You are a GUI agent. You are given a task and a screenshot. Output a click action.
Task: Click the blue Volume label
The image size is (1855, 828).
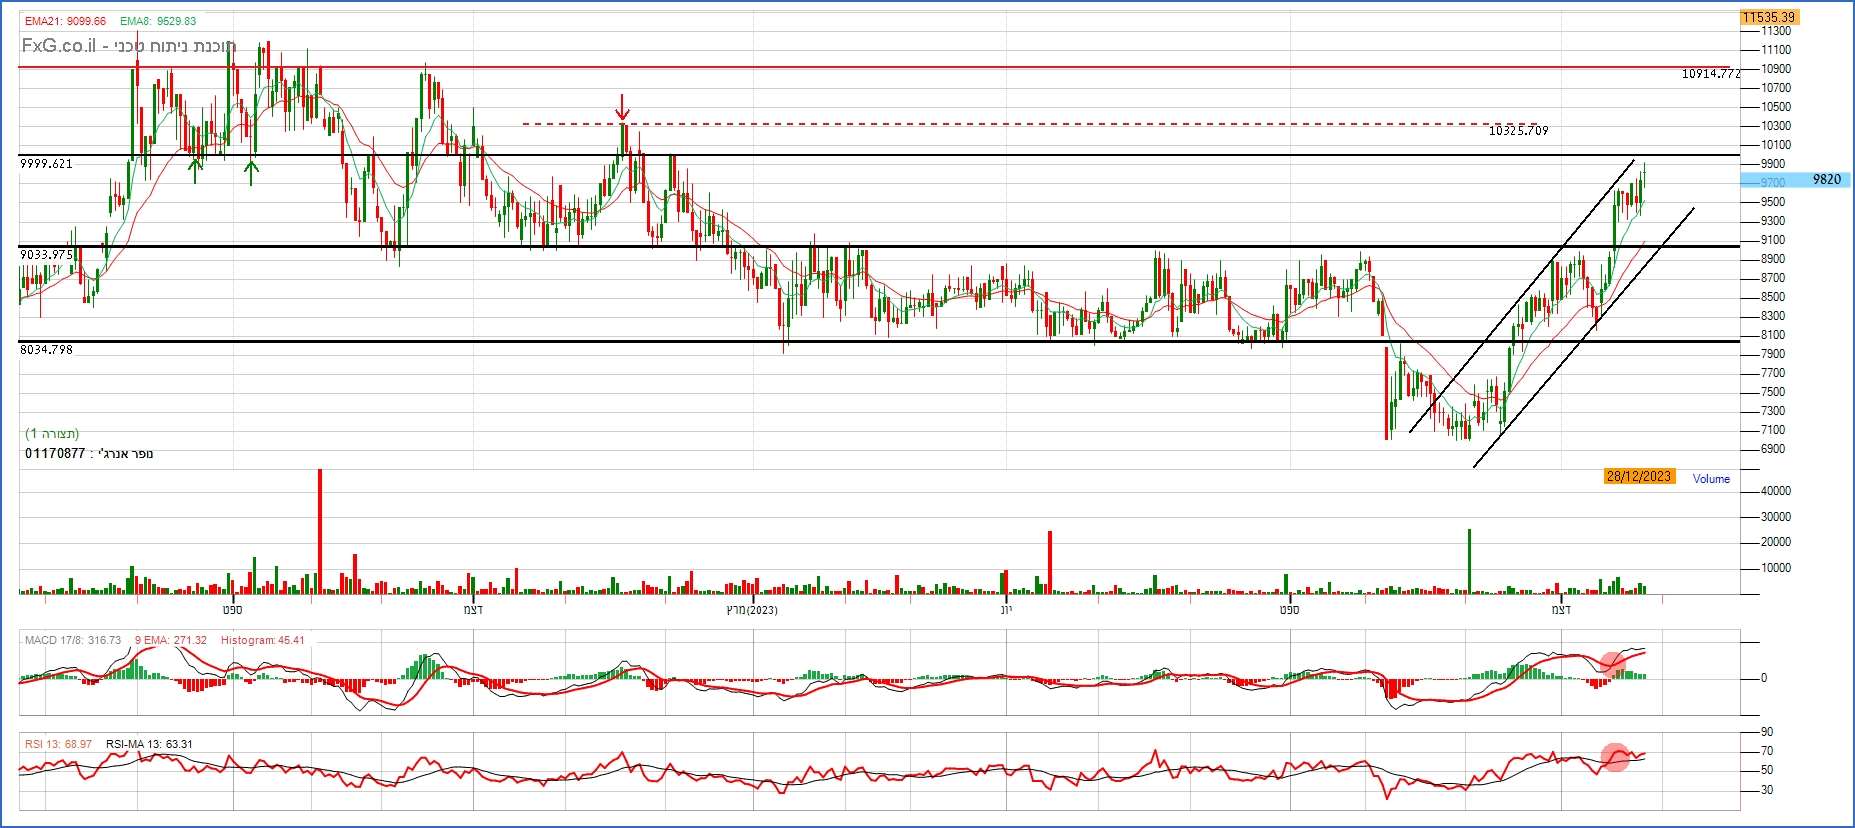click(1710, 479)
